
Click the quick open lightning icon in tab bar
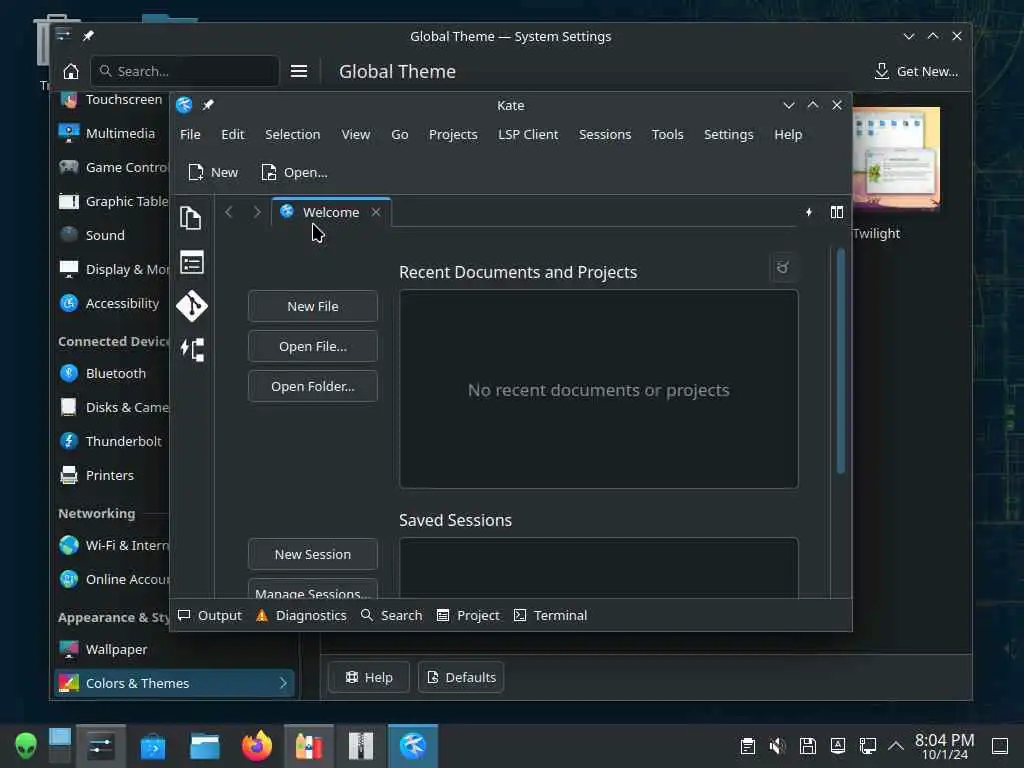point(808,212)
